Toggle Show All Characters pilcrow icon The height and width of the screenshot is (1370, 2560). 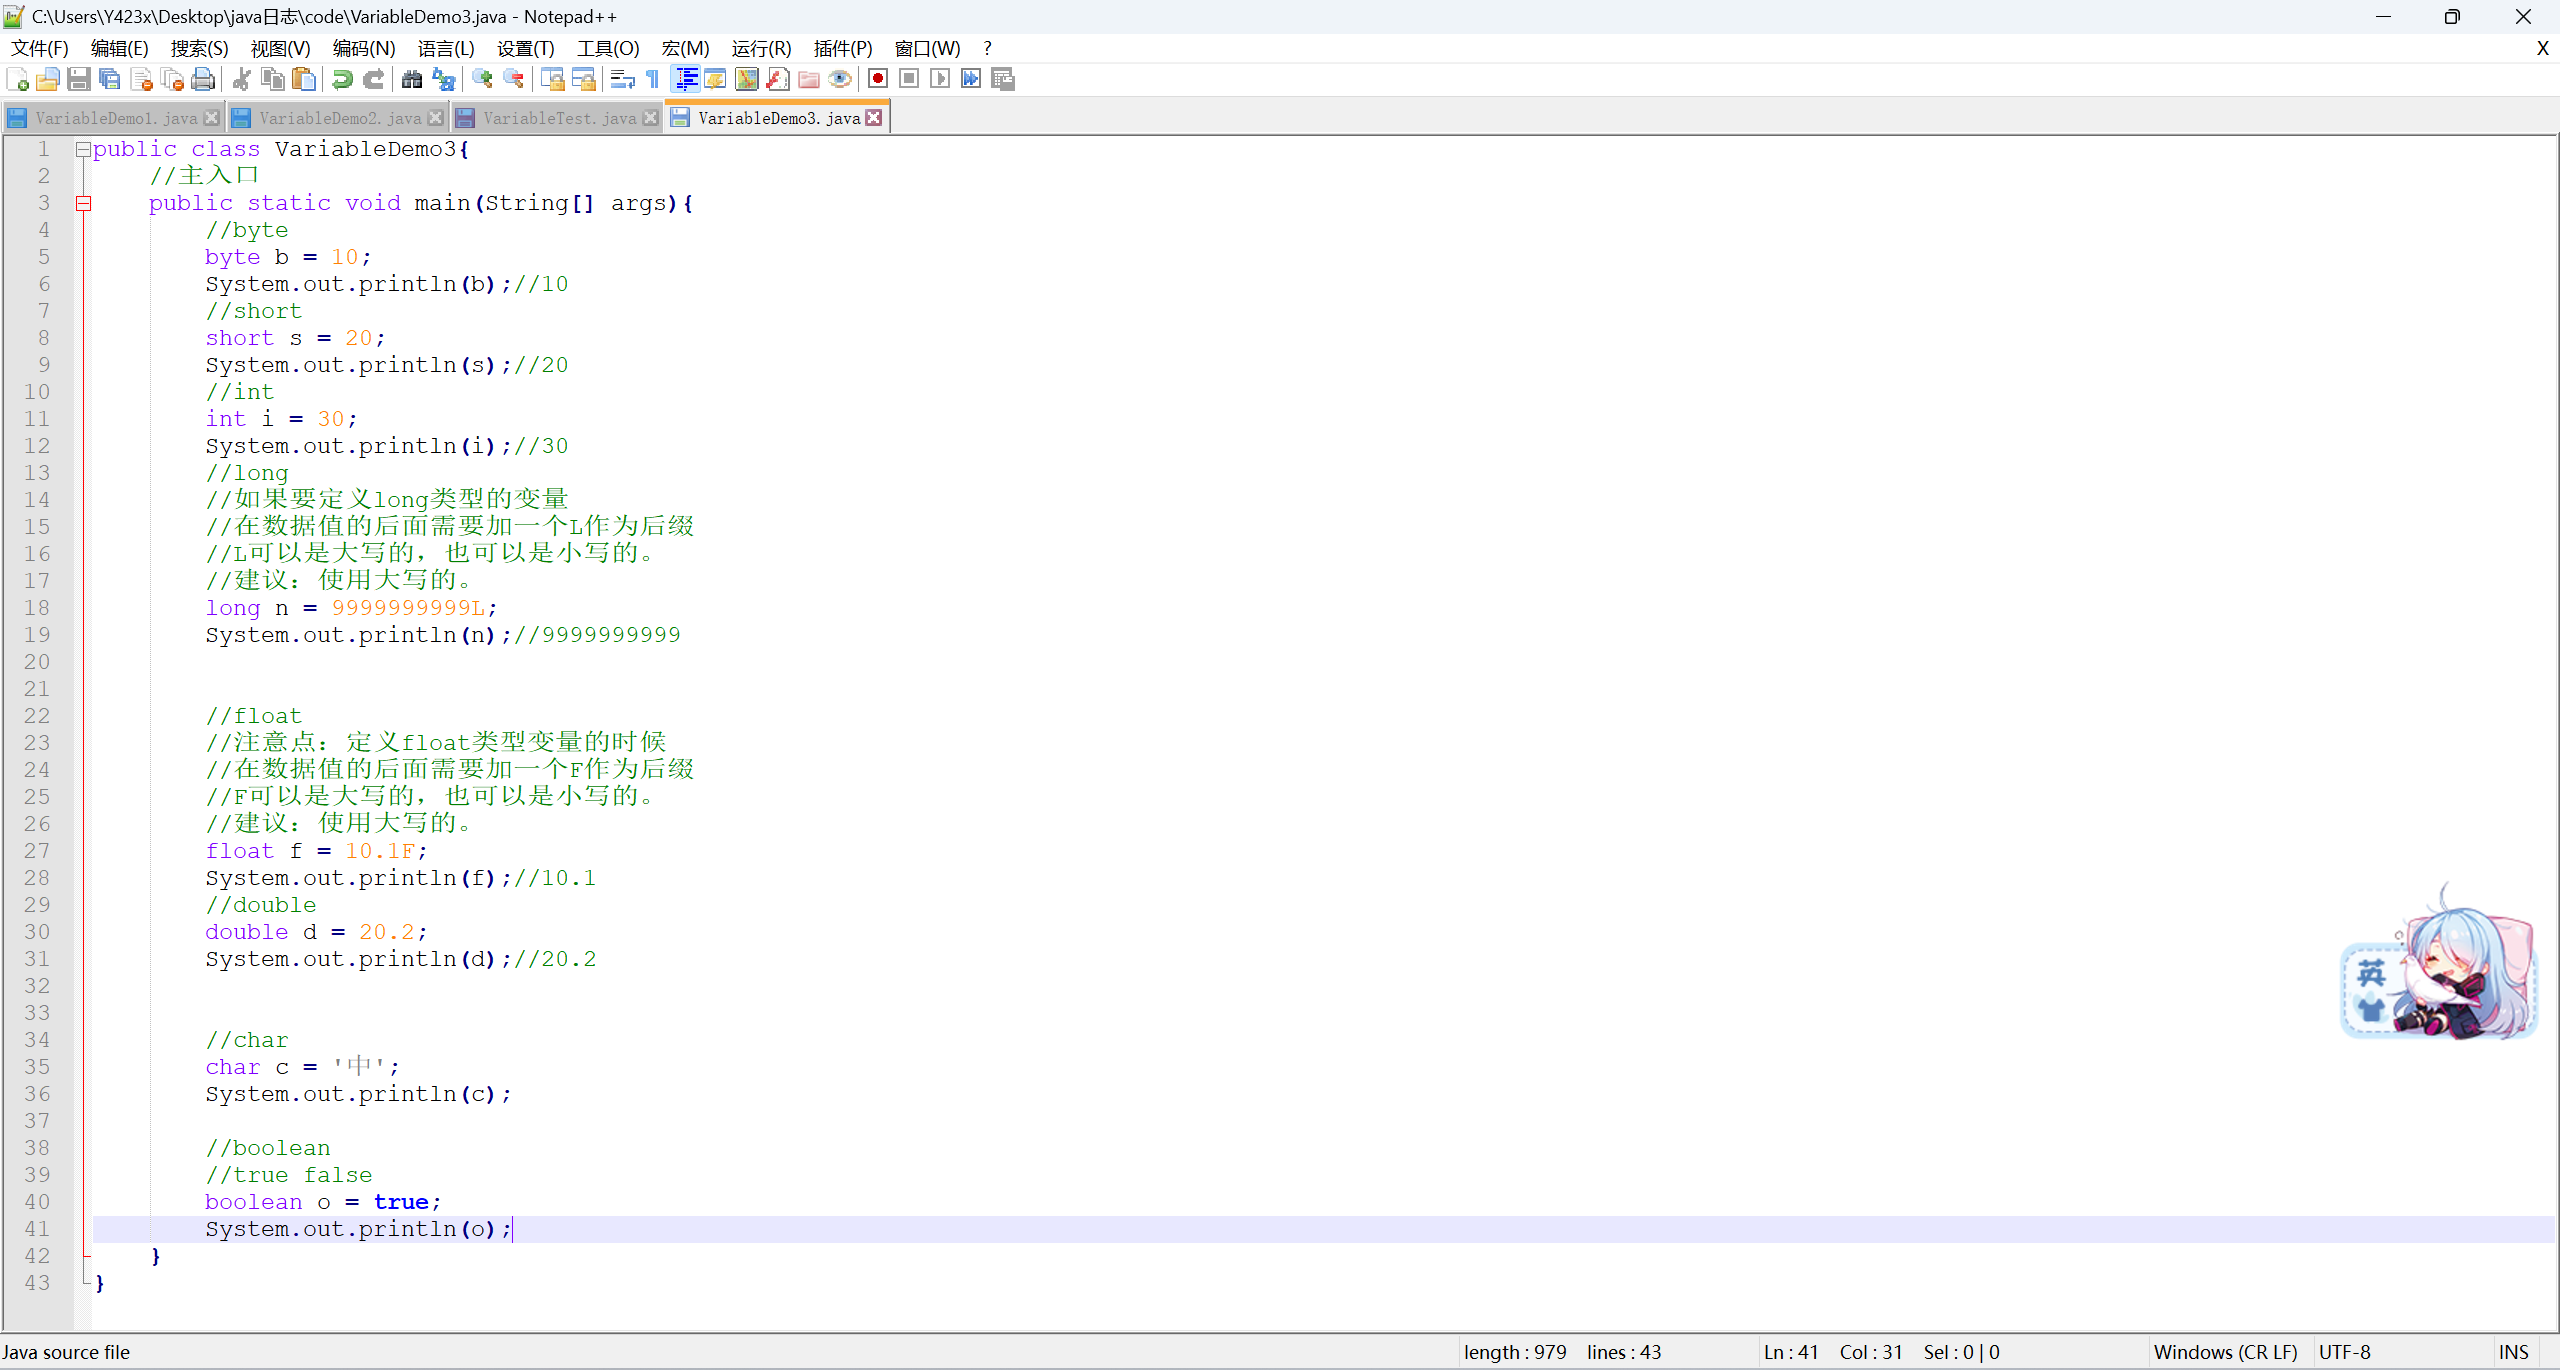click(653, 79)
